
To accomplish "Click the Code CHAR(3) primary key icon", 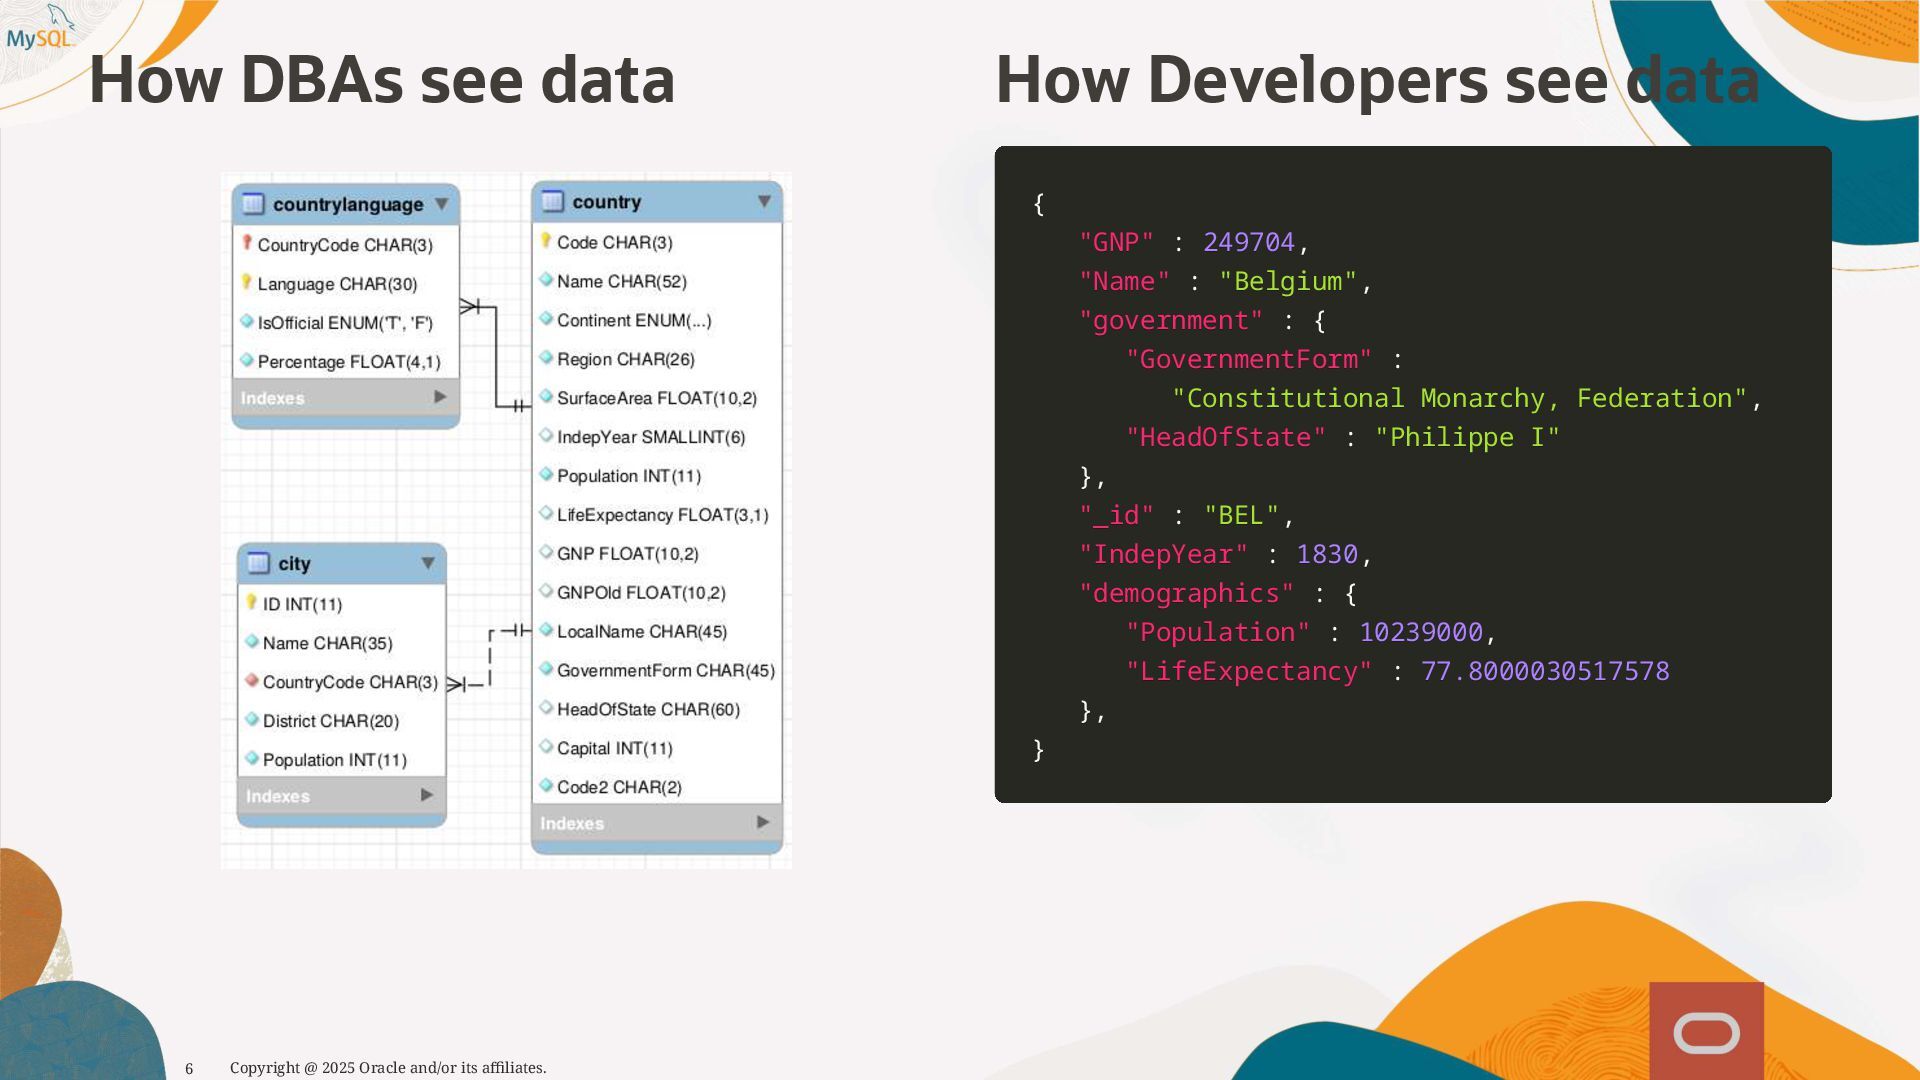I will click(546, 241).
